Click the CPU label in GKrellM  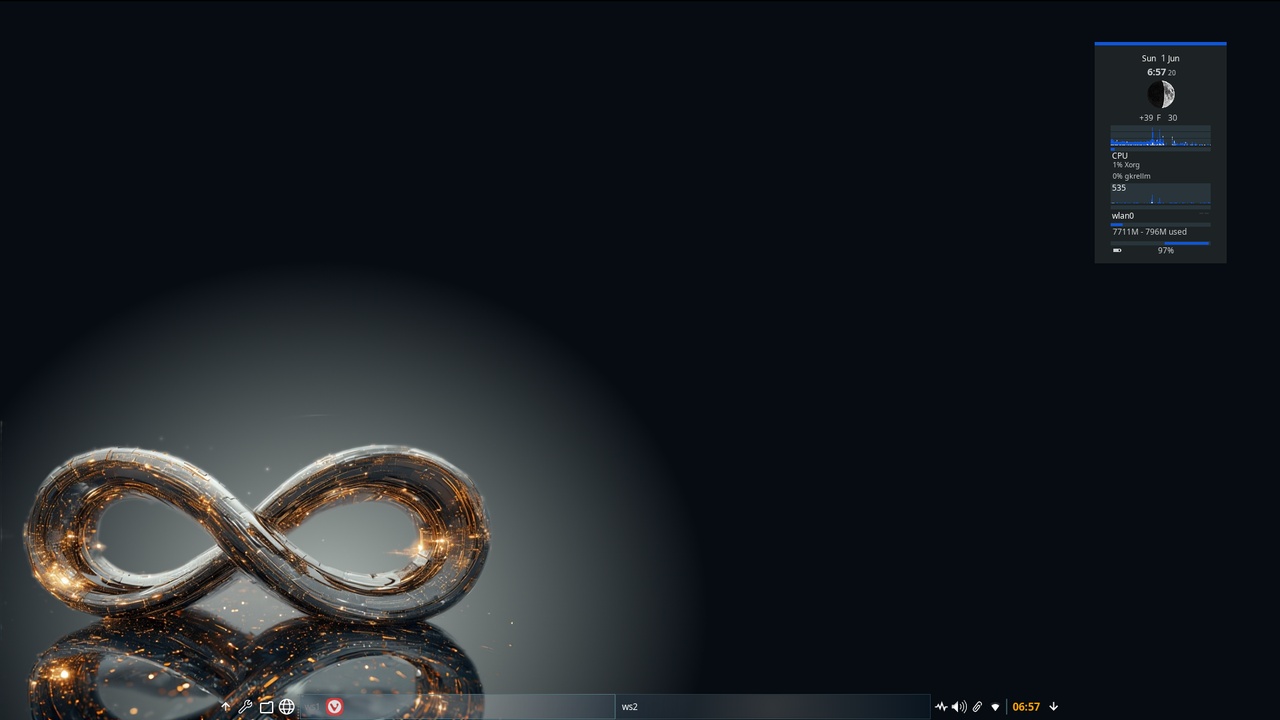(x=1120, y=156)
